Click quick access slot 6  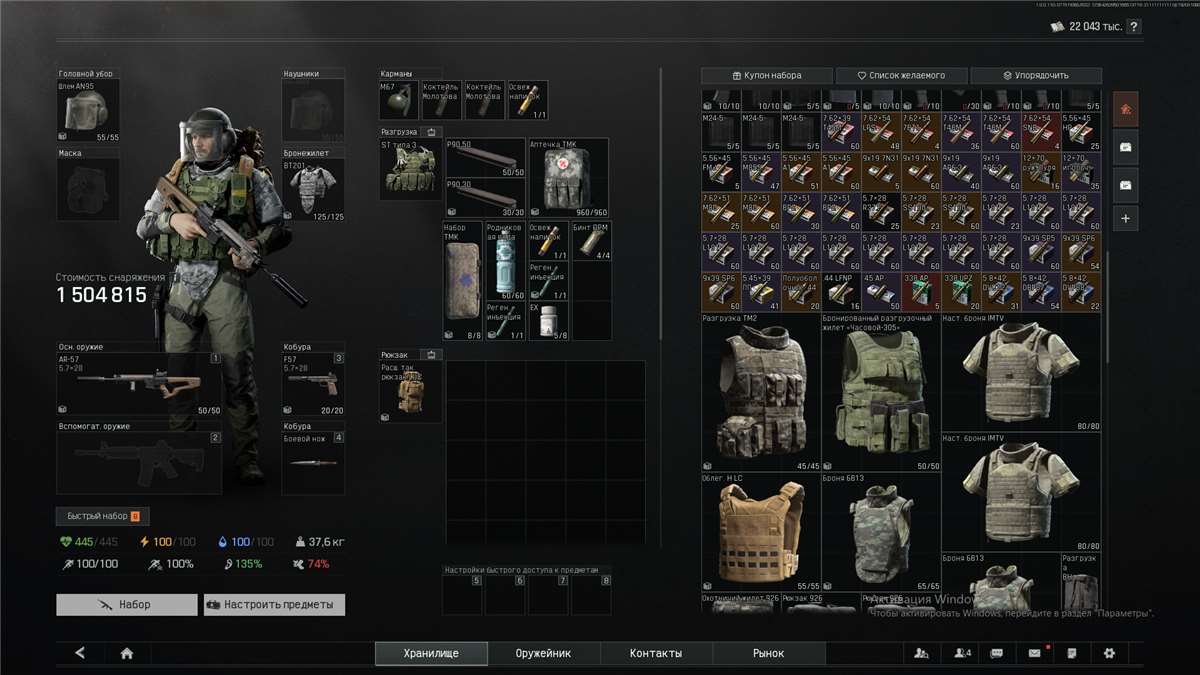(506, 595)
